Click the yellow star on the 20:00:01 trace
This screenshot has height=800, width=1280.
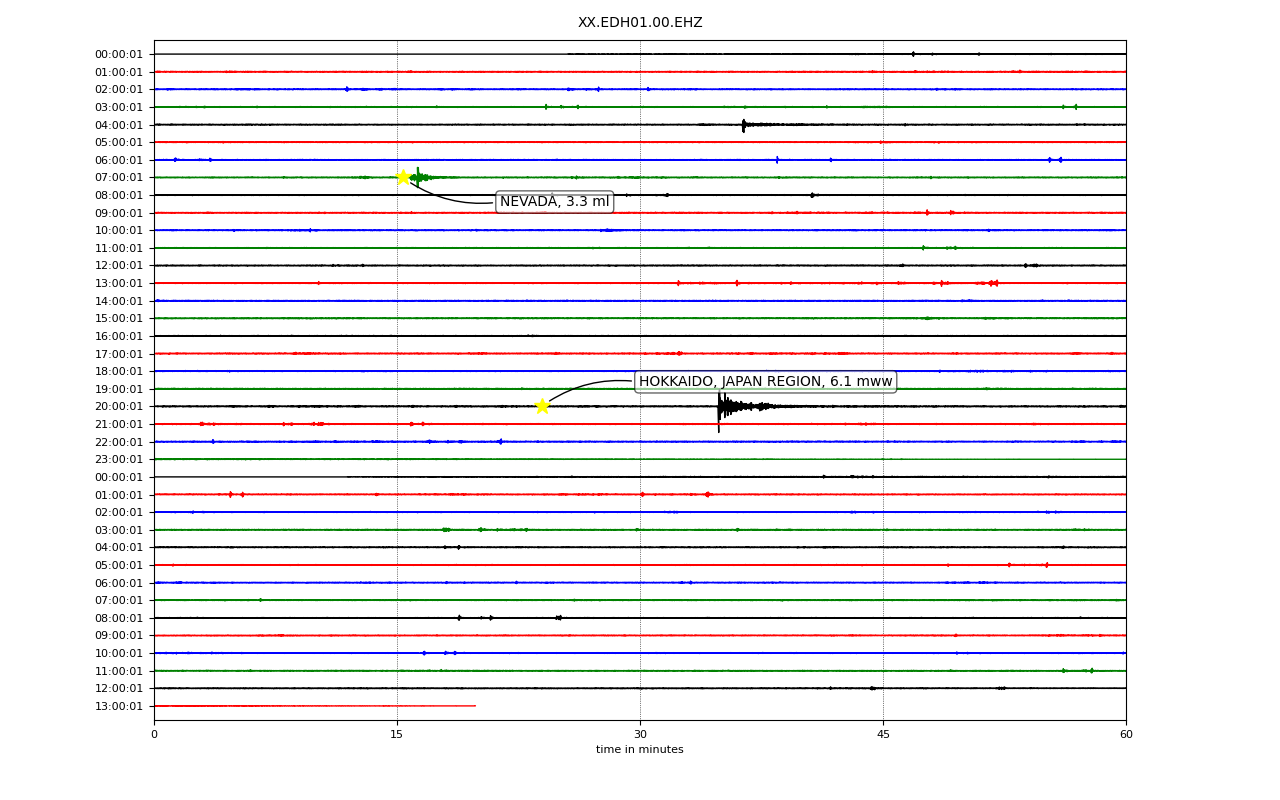[542, 406]
